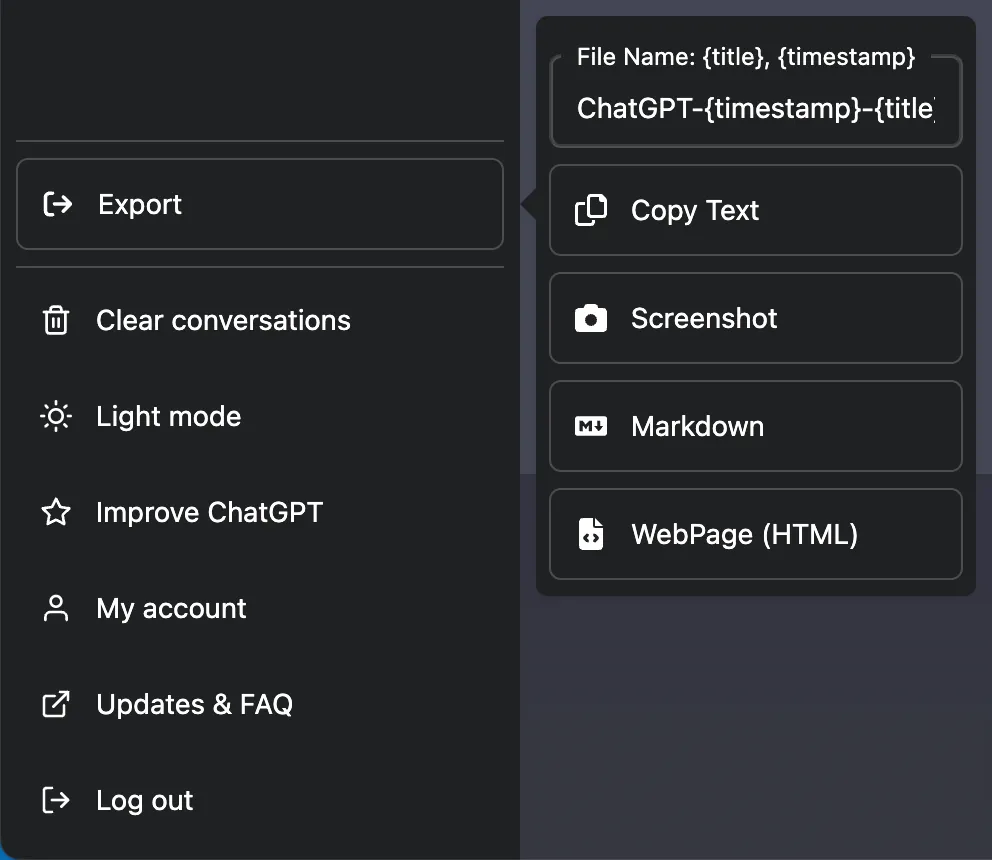Viewport: 992px width, 860px height.
Task: Switch to Light mode
Action: 168,416
